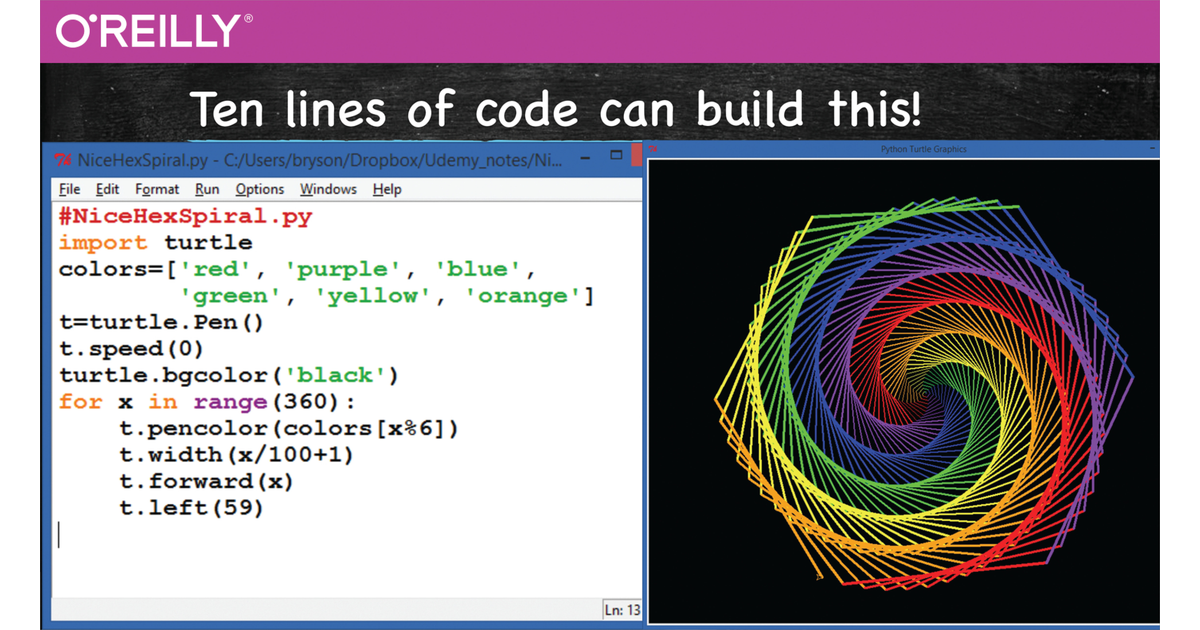Maximize the NiceHexSpiral.py editor window
This screenshot has width=1200, height=630.
[x=614, y=156]
